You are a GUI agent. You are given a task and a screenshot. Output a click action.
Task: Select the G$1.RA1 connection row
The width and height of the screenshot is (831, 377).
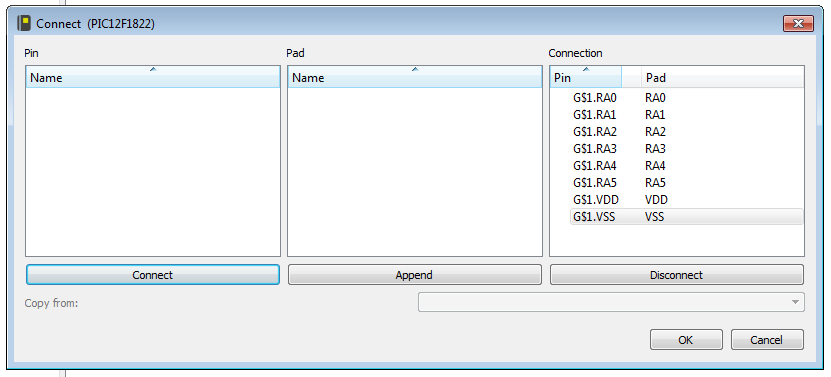(686, 115)
